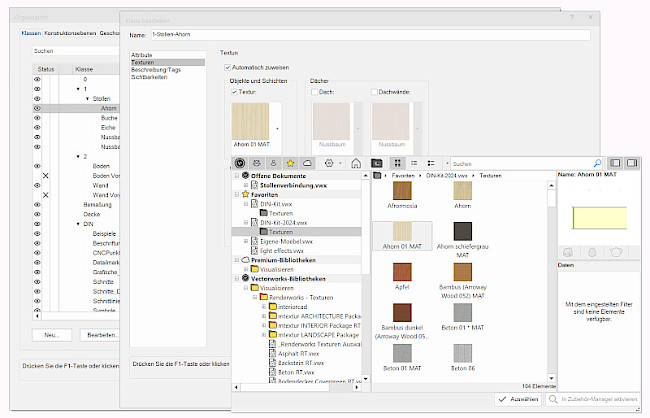Click the cloud premium libraries icon
The image size is (650, 418).
(308, 162)
